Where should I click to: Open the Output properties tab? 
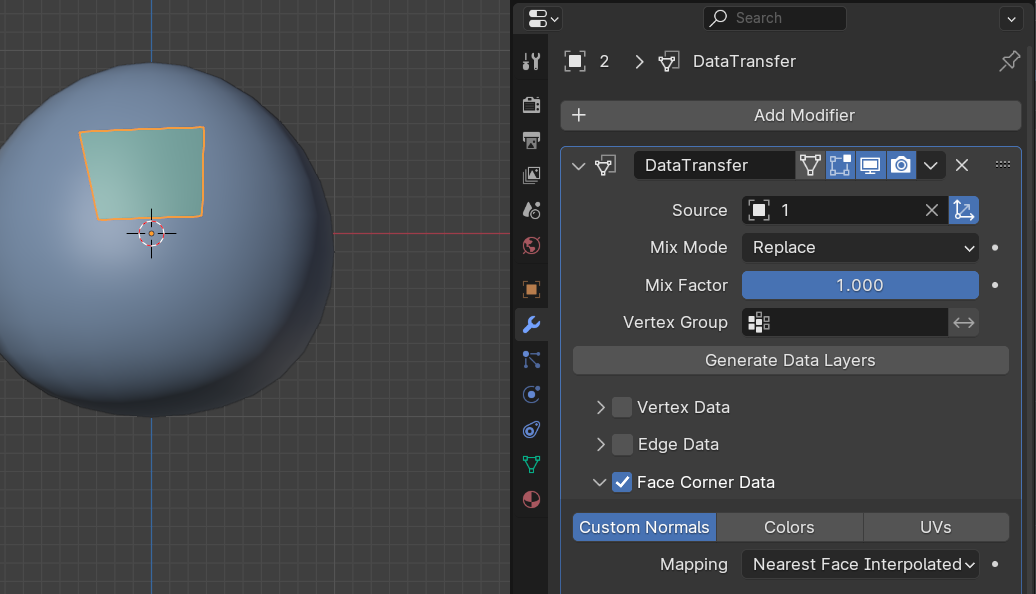click(x=531, y=140)
